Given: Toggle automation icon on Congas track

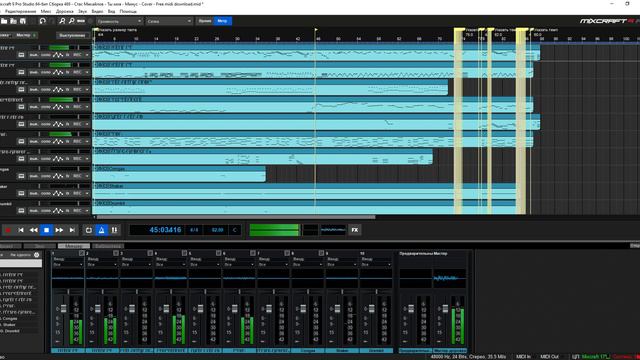Looking at the screenshot, I should (58, 176).
